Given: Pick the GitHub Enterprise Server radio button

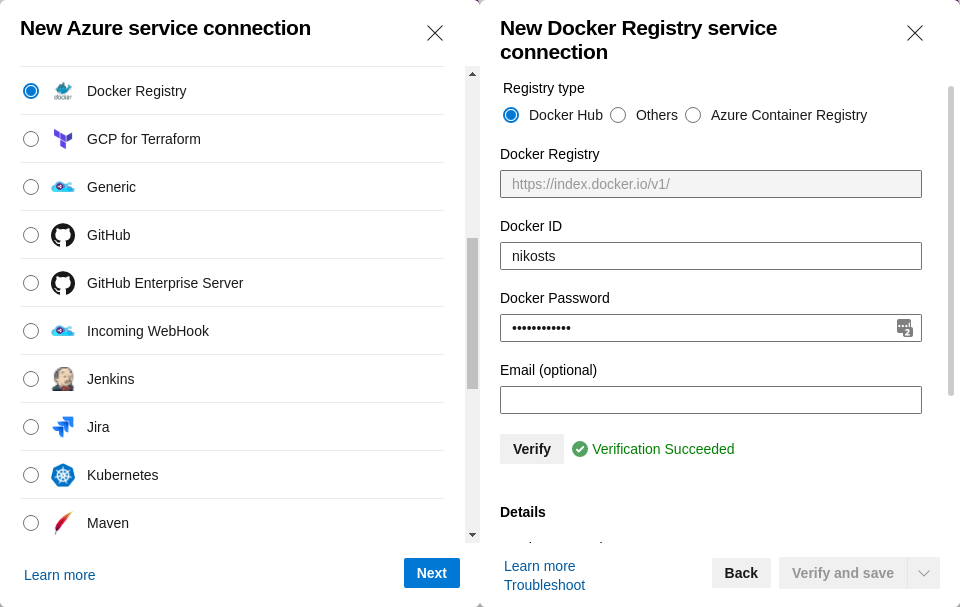Looking at the screenshot, I should pos(31,283).
